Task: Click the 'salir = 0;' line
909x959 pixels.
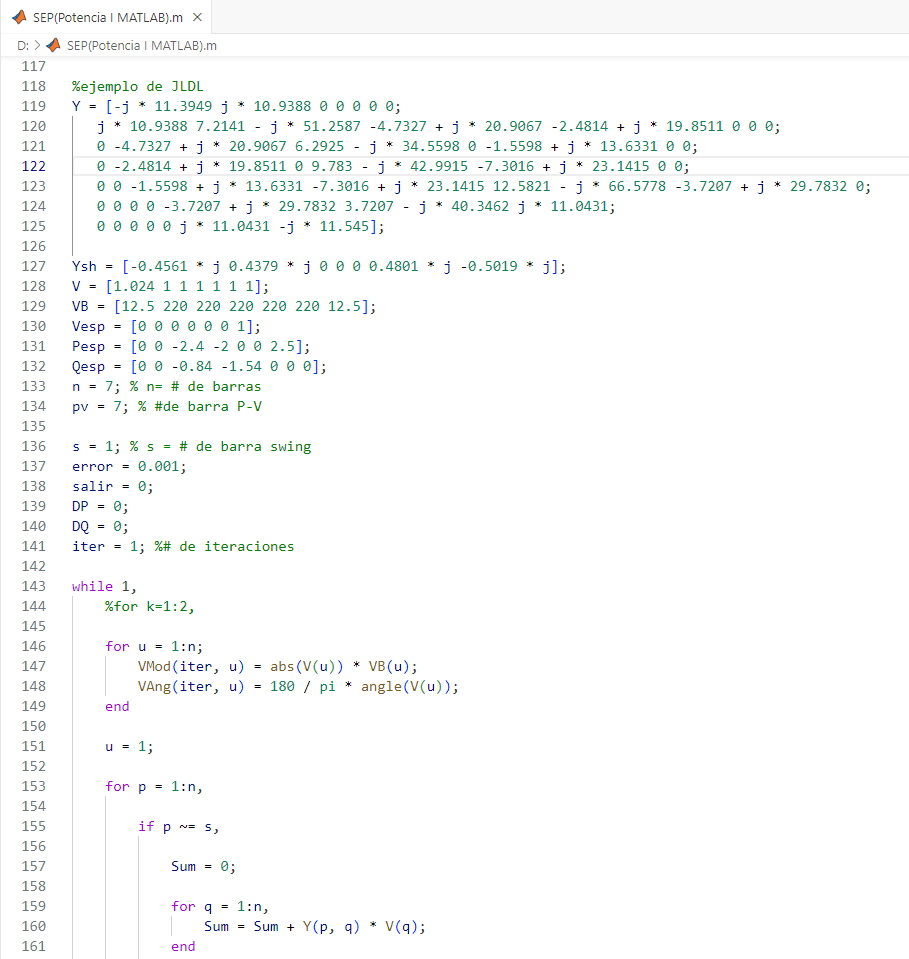Action: point(113,486)
